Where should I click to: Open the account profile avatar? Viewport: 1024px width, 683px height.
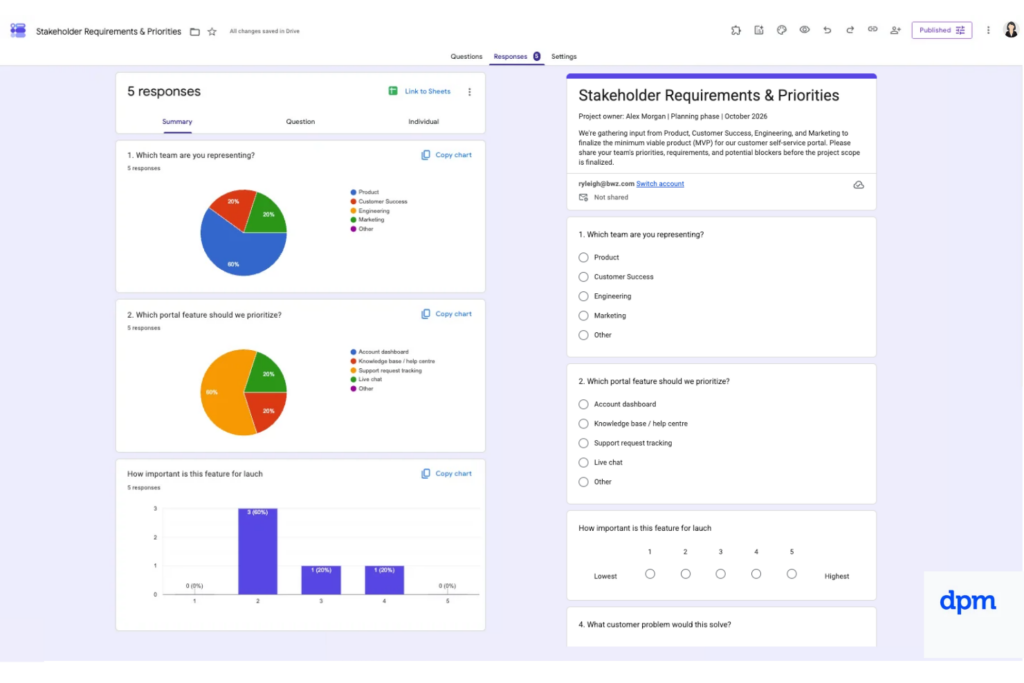(1011, 30)
